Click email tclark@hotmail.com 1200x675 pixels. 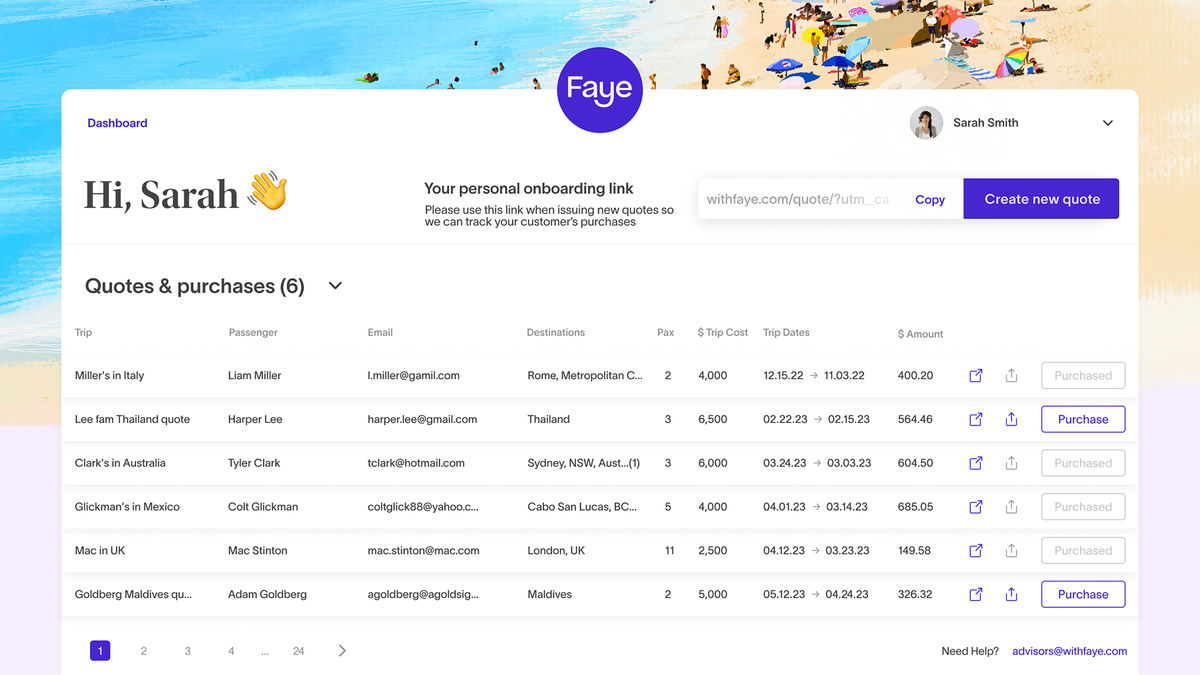click(x=416, y=463)
